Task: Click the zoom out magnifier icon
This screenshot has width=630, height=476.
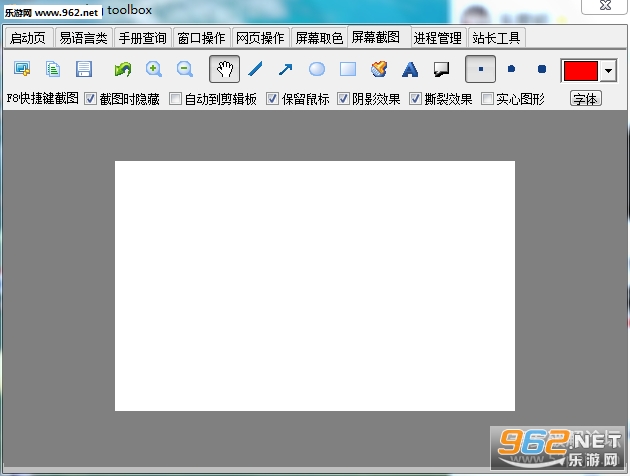Action: tap(184, 69)
